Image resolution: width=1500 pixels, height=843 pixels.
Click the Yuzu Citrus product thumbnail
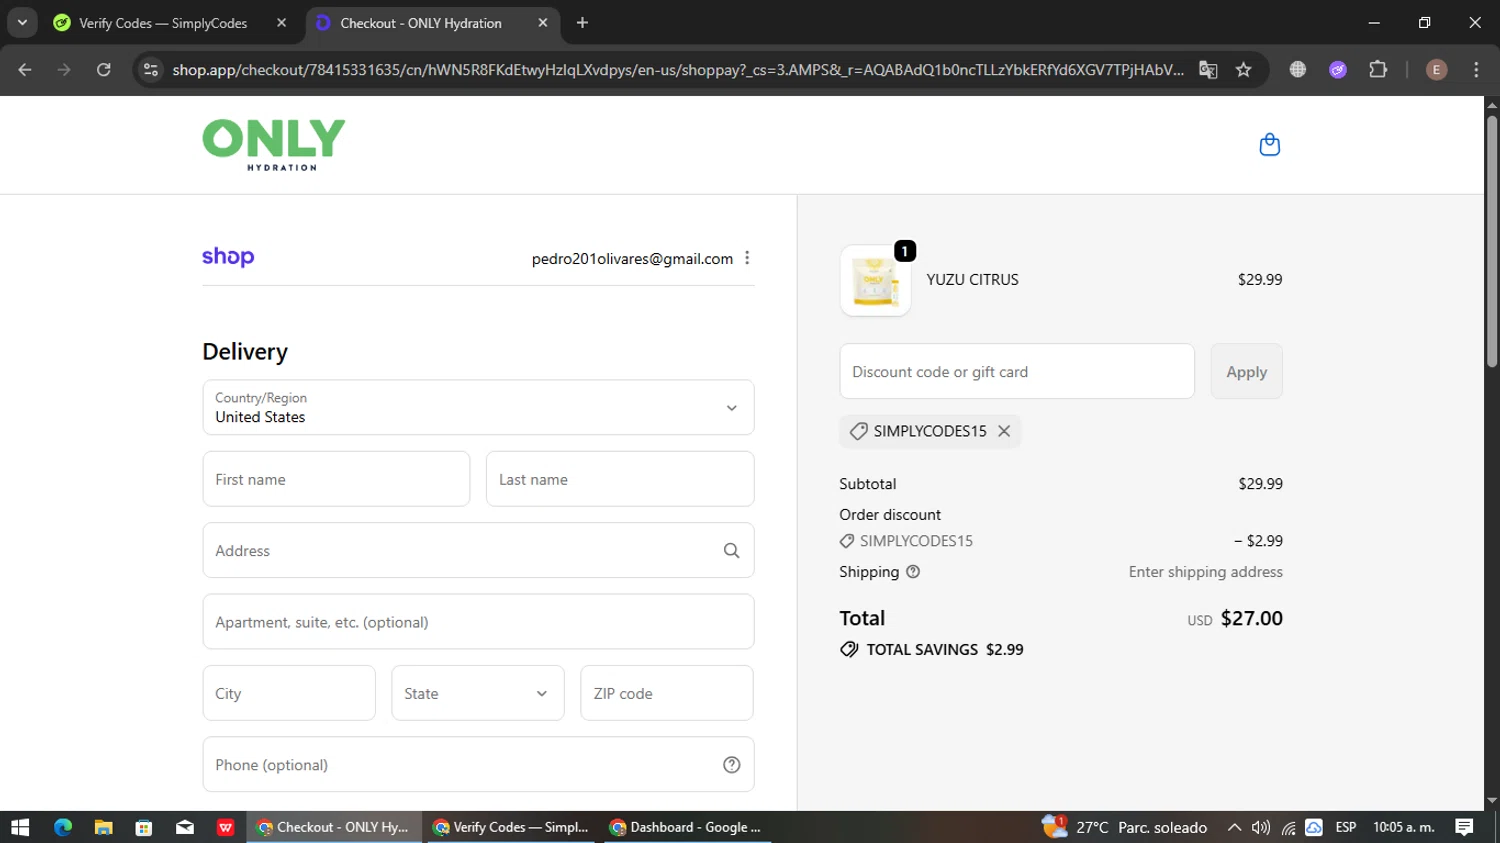tap(875, 281)
